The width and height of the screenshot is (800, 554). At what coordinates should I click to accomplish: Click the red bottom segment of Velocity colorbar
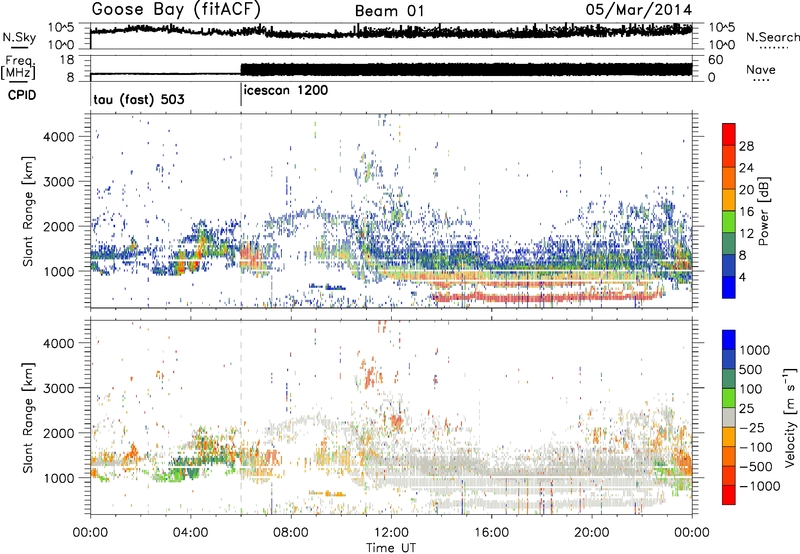[x=729, y=495]
